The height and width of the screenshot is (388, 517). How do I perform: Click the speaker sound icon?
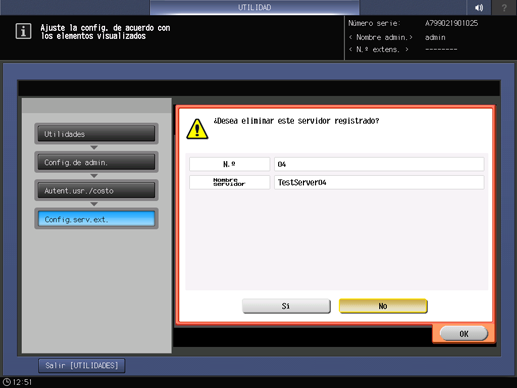coord(479,7)
